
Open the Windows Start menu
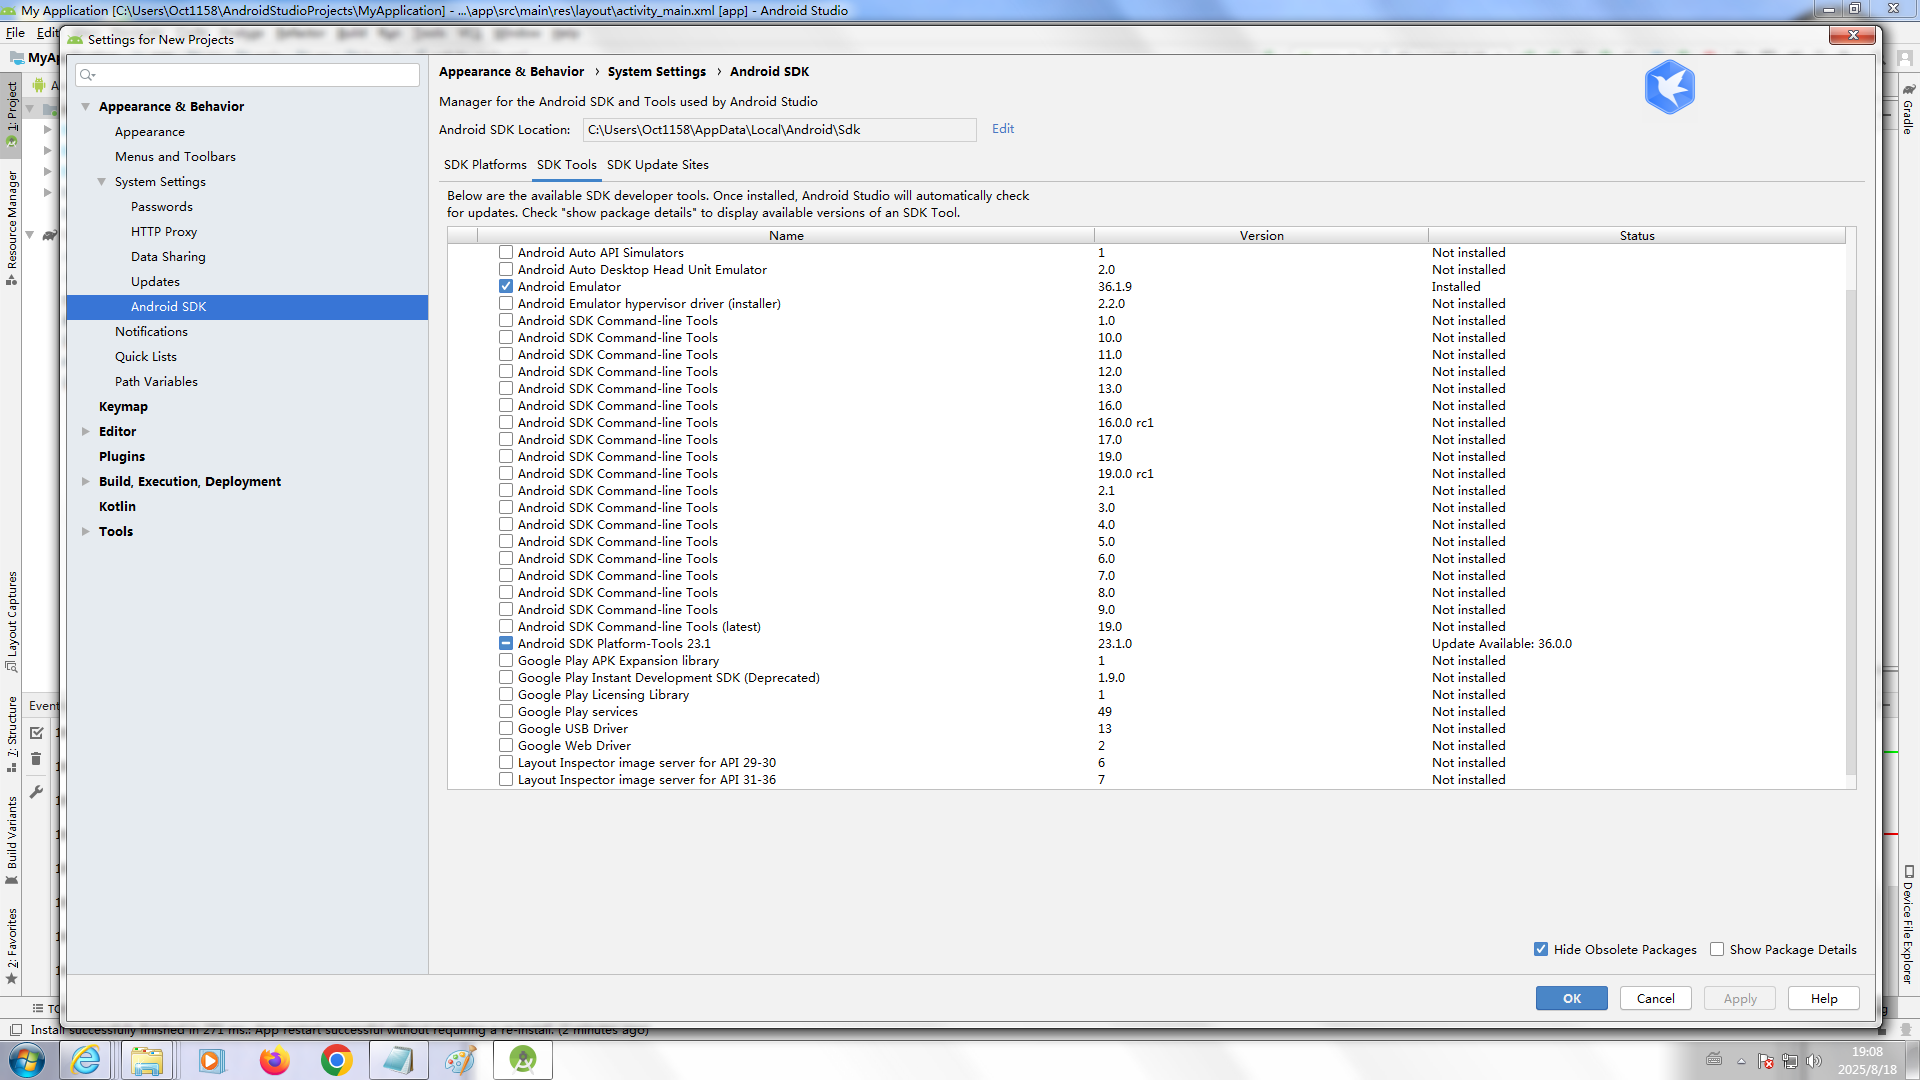tap(27, 1060)
